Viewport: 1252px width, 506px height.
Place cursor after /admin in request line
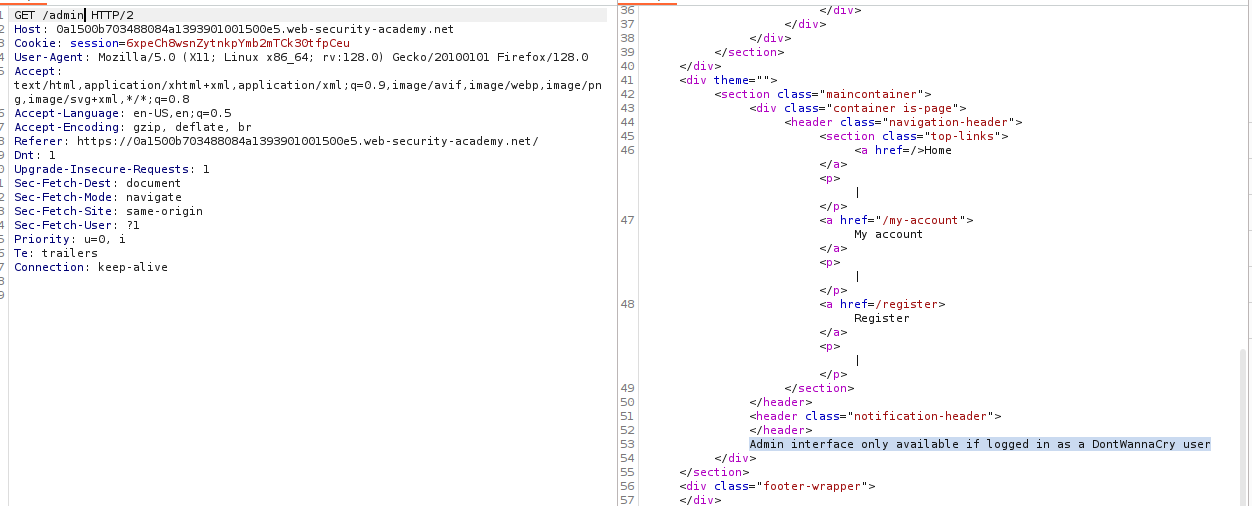85,15
